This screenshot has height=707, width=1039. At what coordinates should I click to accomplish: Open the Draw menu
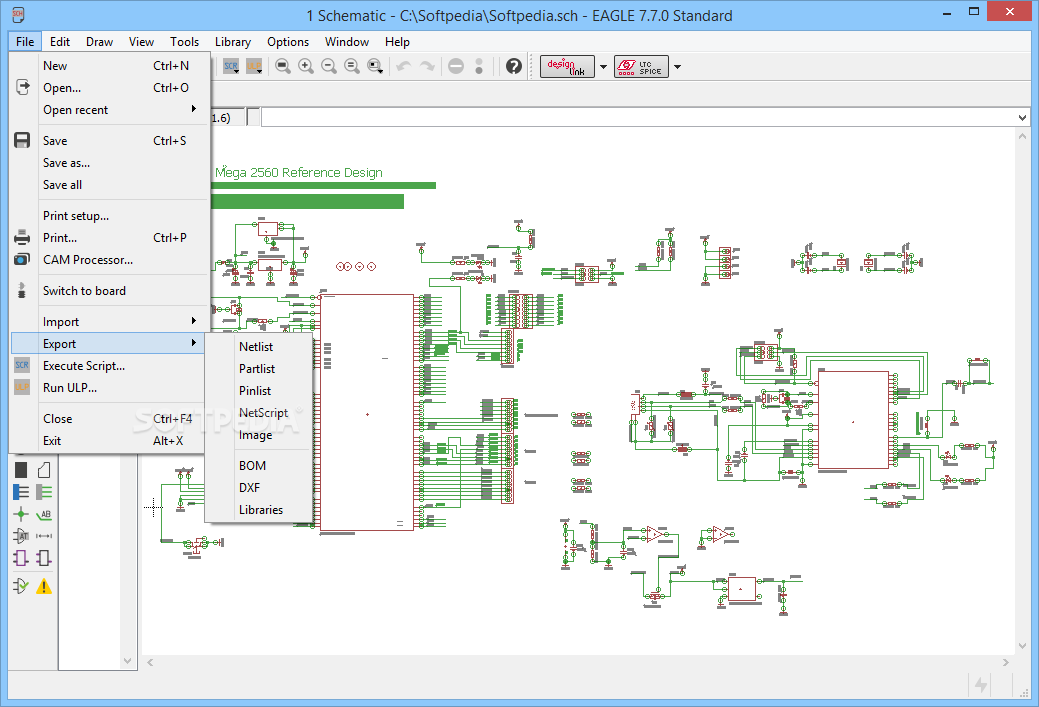click(x=99, y=42)
